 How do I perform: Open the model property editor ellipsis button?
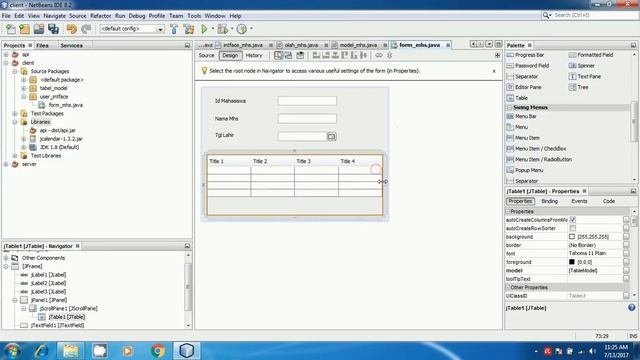tap(626, 271)
